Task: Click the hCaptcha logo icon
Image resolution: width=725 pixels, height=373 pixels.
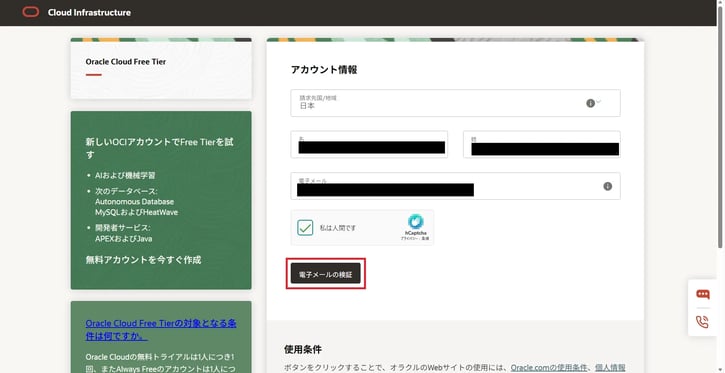Action: coord(415,222)
